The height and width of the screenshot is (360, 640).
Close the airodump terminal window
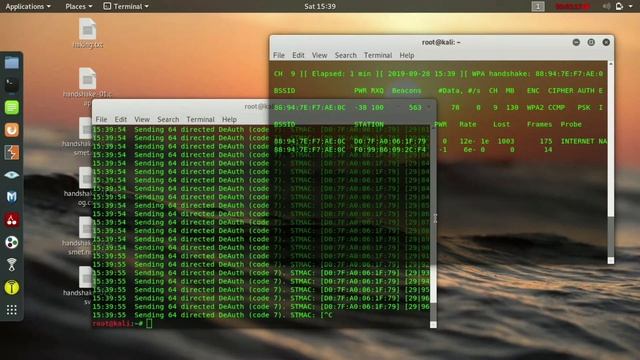click(x=606, y=42)
